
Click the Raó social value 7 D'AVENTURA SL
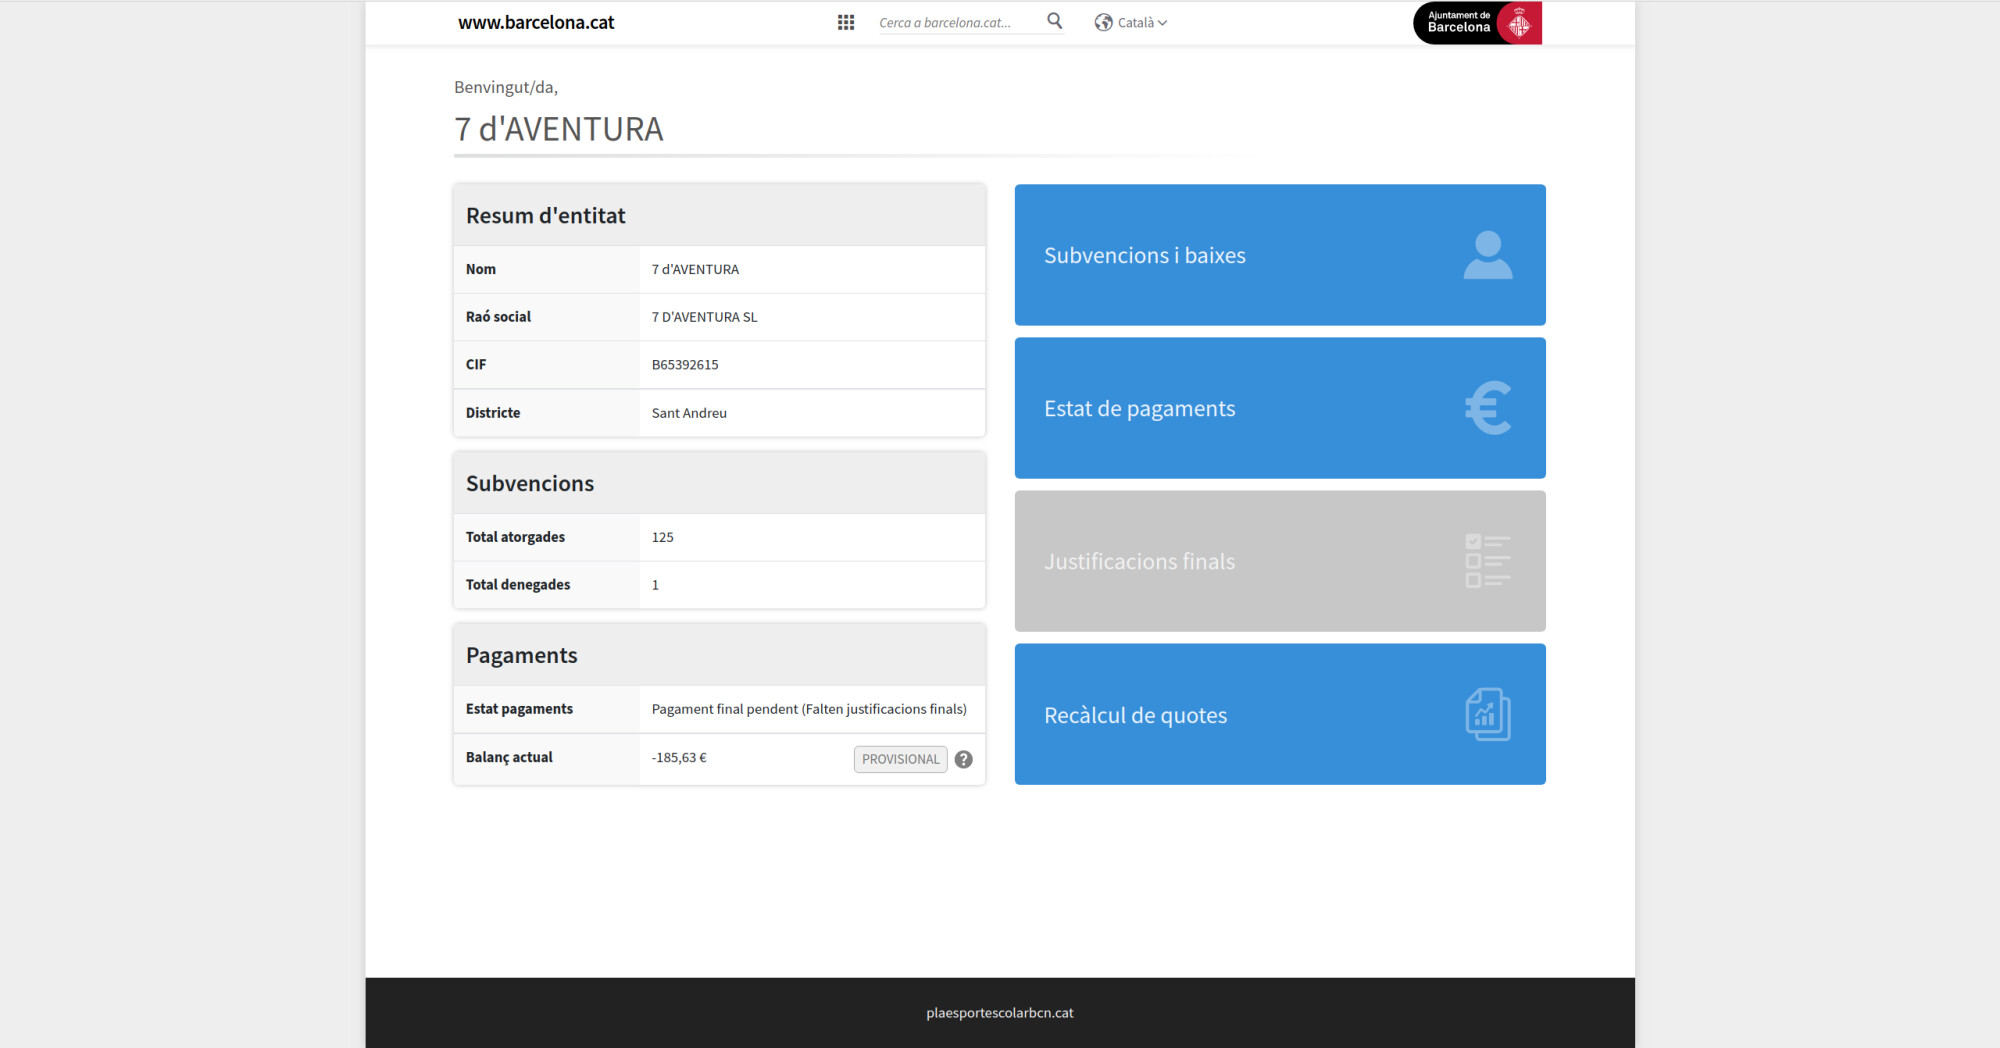[x=704, y=317]
